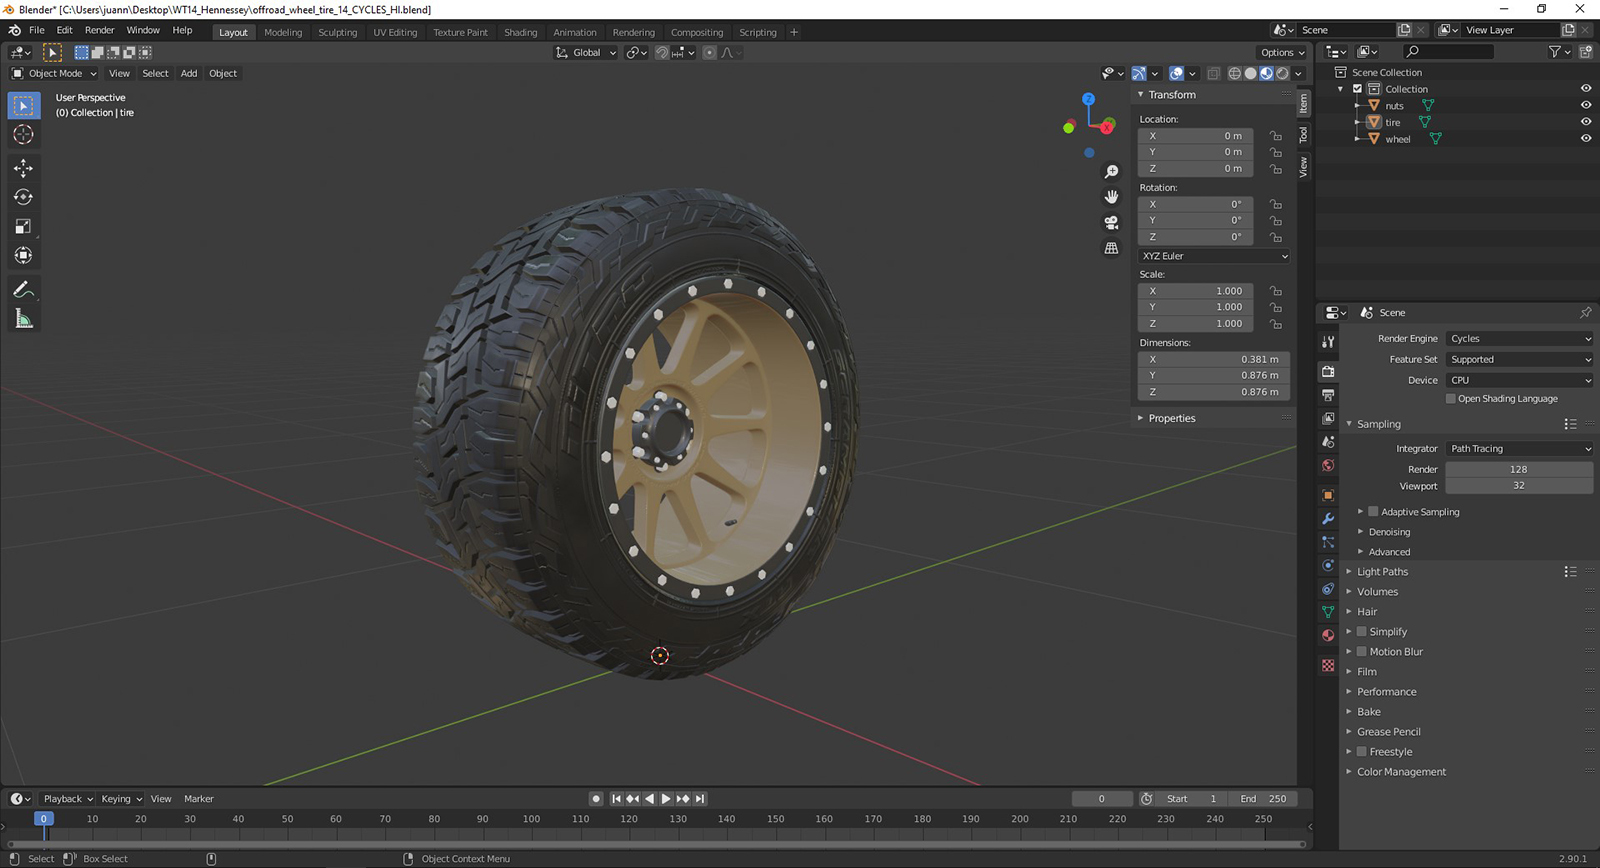
Task: Select the Transform tool
Action: click(x=23, y=255)
